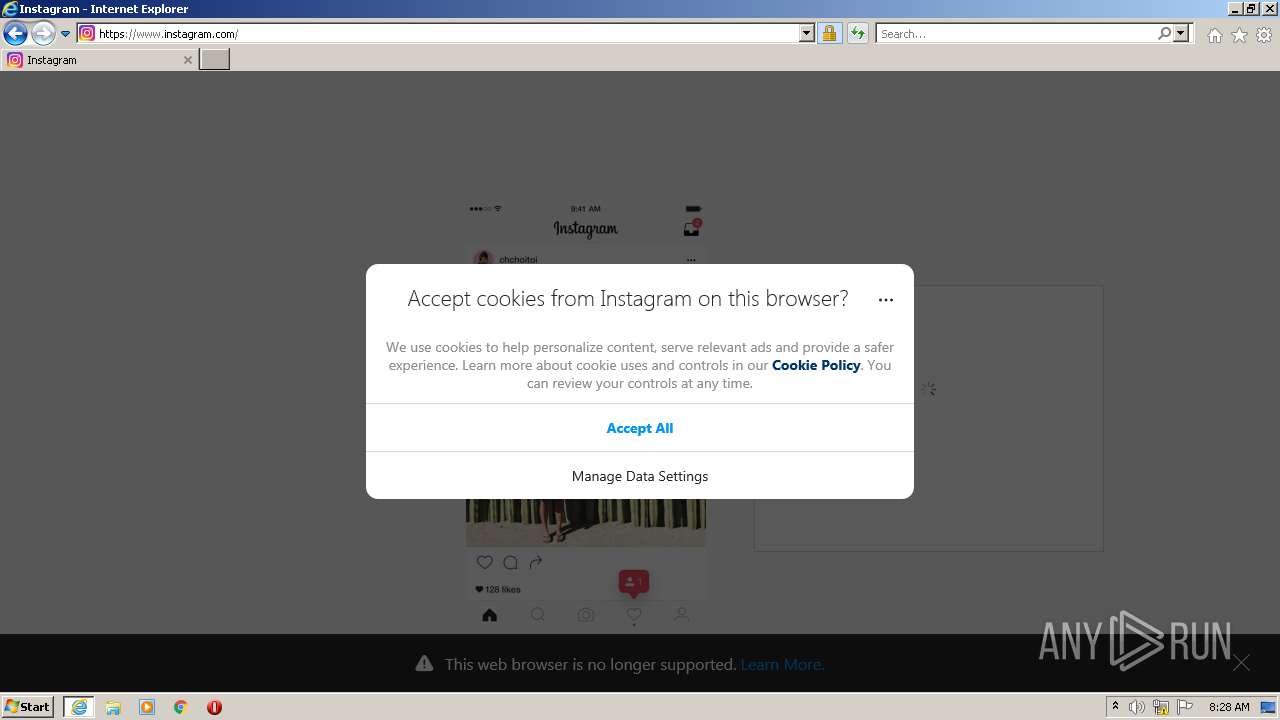Open recent pages dropdown next to Forward
Viewport: 1280px width, 720px height.
pos(66,34)
